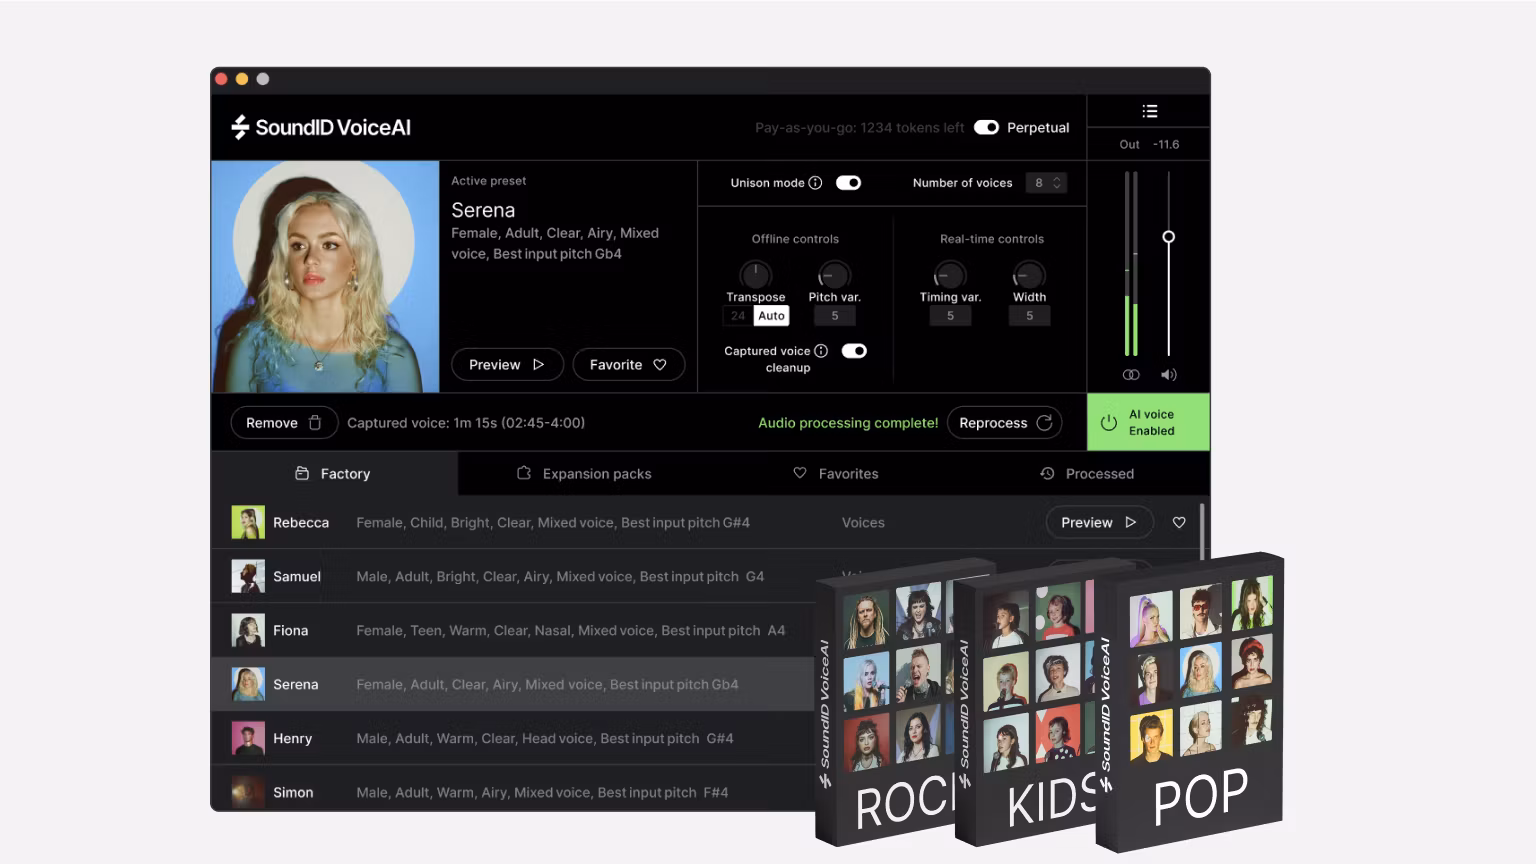Toggle the stereo link icon under meters

[1131, 375]
